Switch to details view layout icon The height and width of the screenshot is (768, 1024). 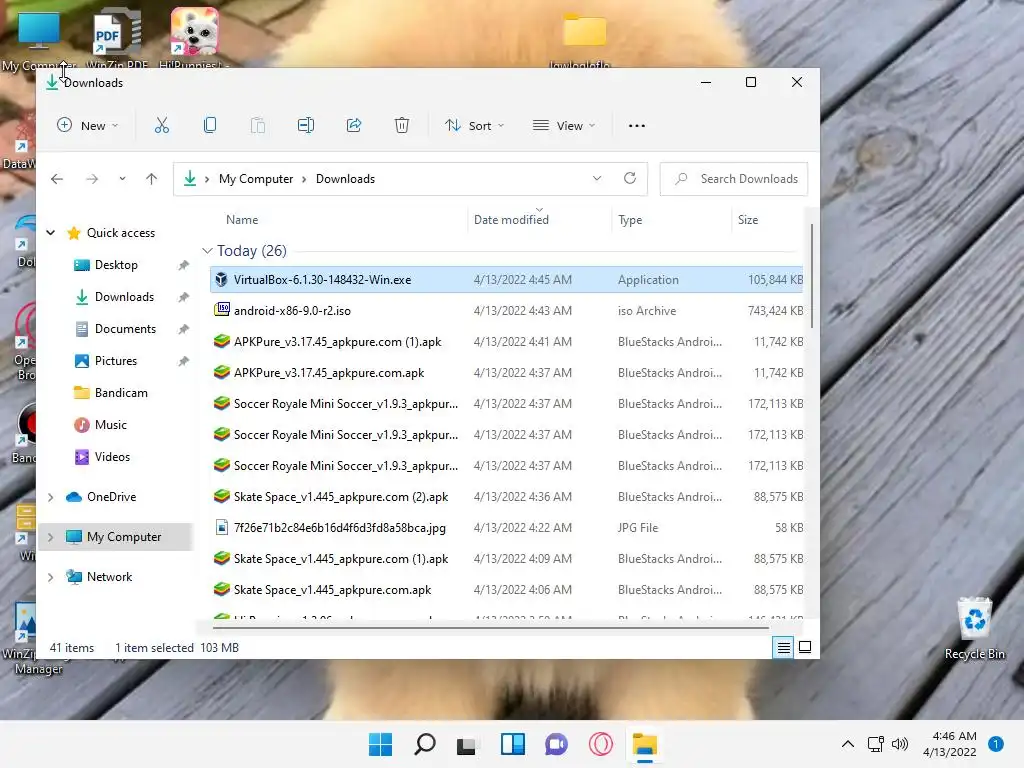(783, 647)
